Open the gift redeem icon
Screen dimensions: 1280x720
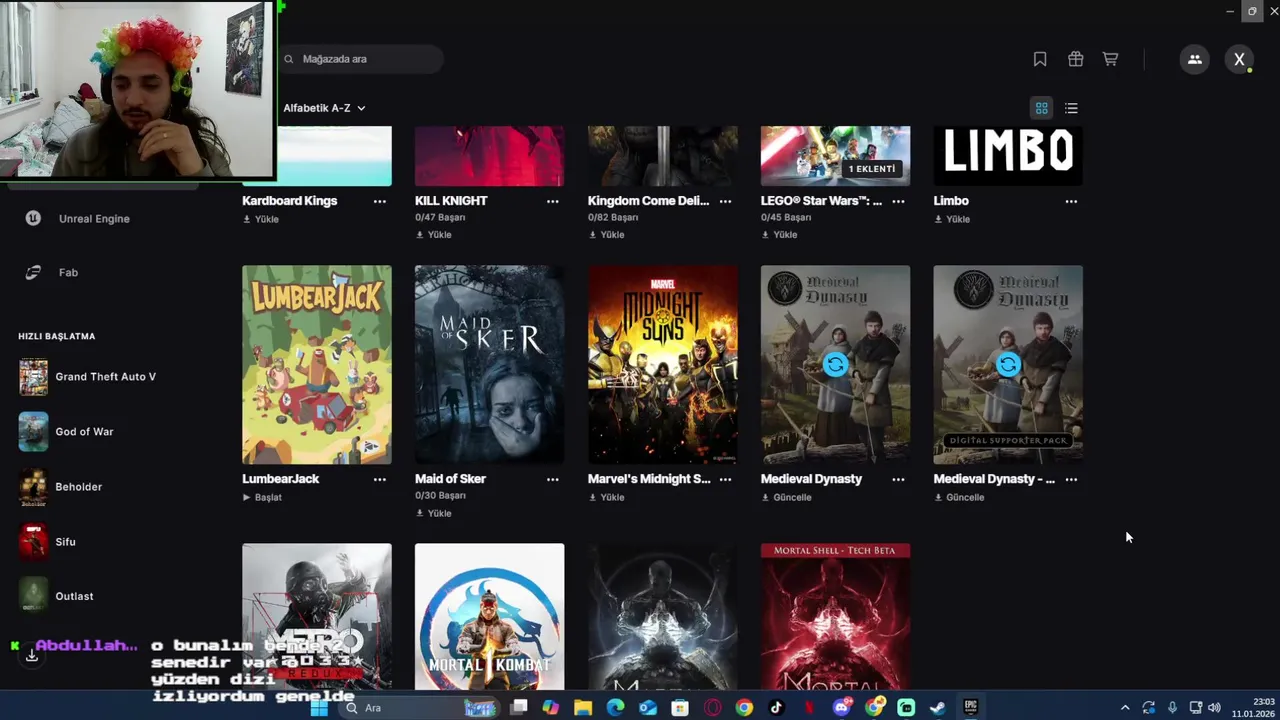(x=1075, y=59)
